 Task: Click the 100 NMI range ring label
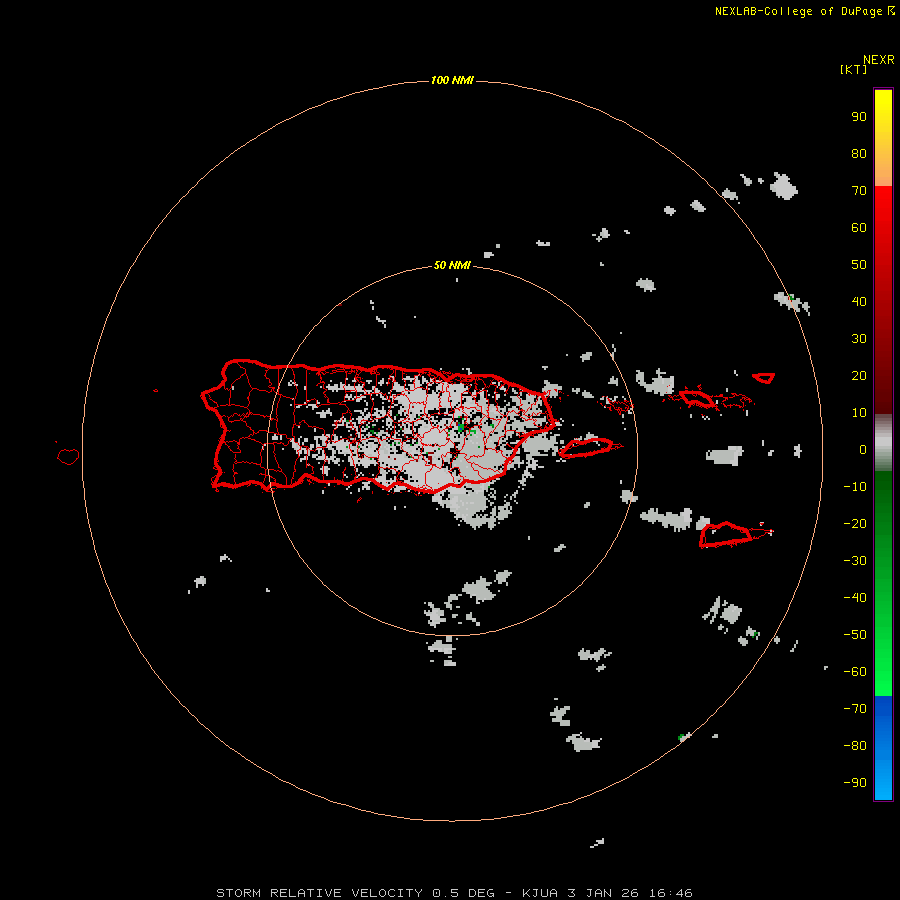point(452,80)
